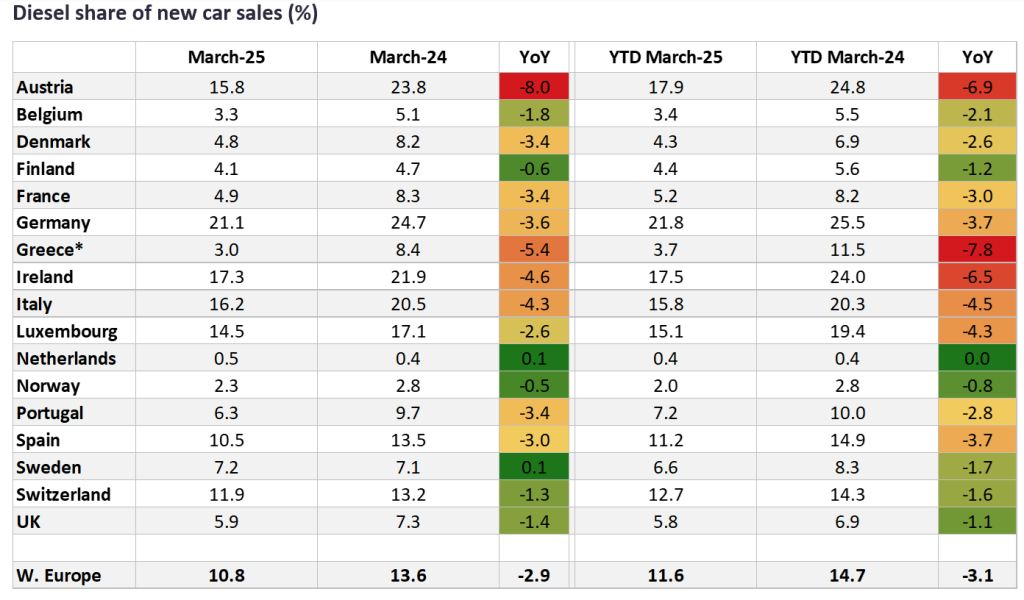Click the Austria row label
The height and width of the screenshot is (600, 1024).
click(45, 88)
